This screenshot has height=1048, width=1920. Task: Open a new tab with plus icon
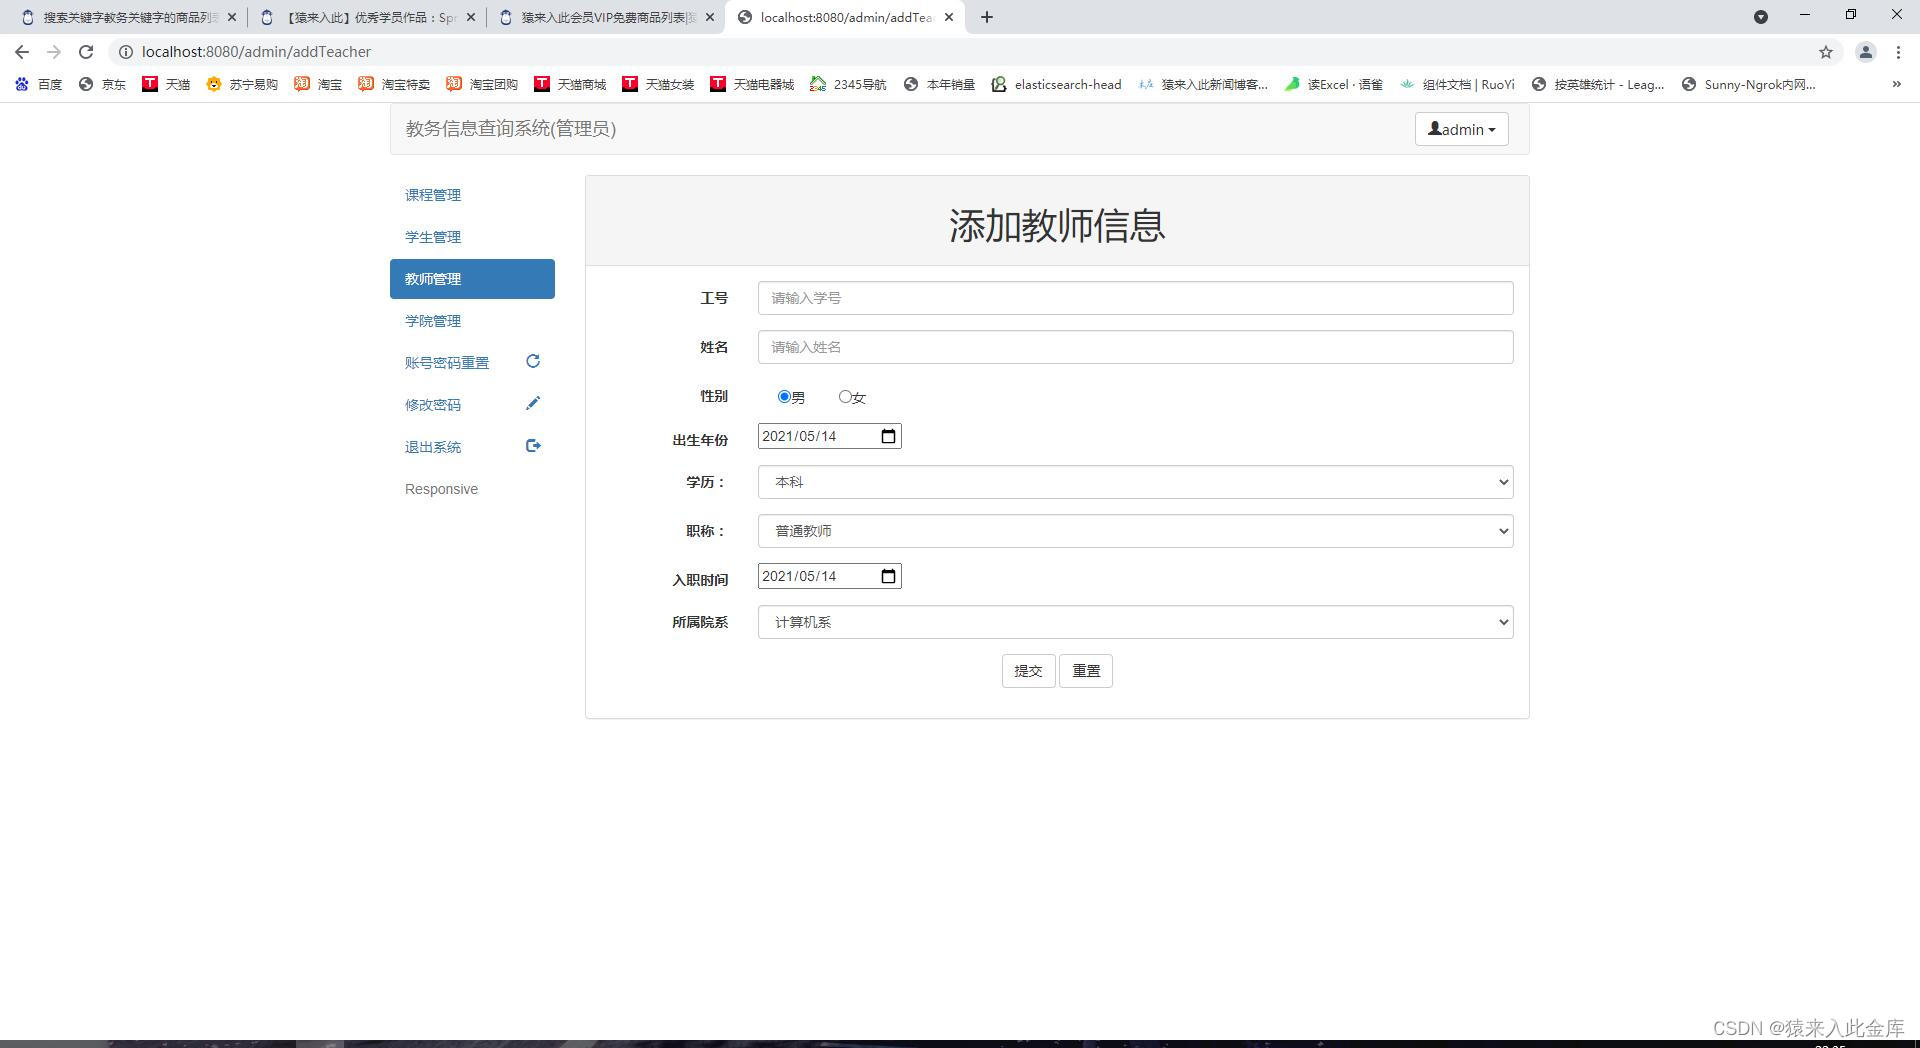click(x=987, y=17)
